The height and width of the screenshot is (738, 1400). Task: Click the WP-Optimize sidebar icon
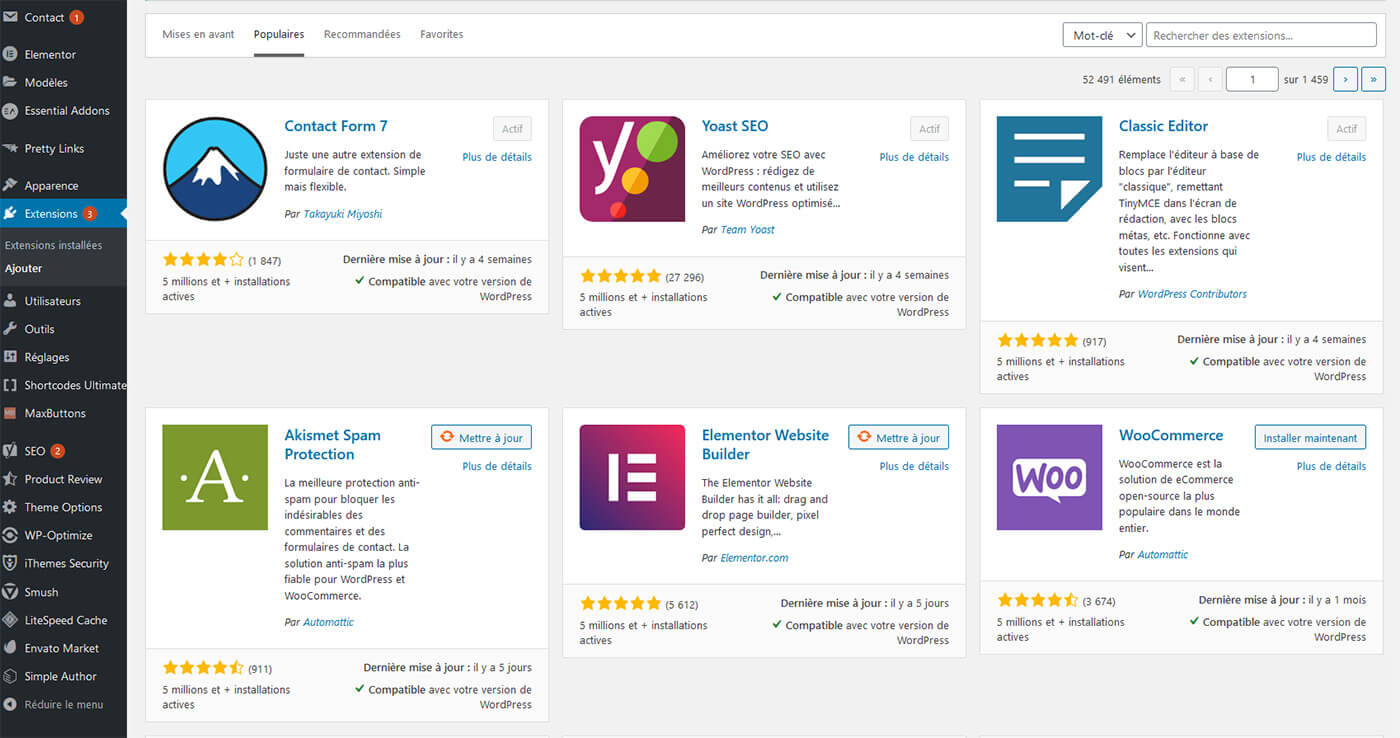(x=10, y=535)
